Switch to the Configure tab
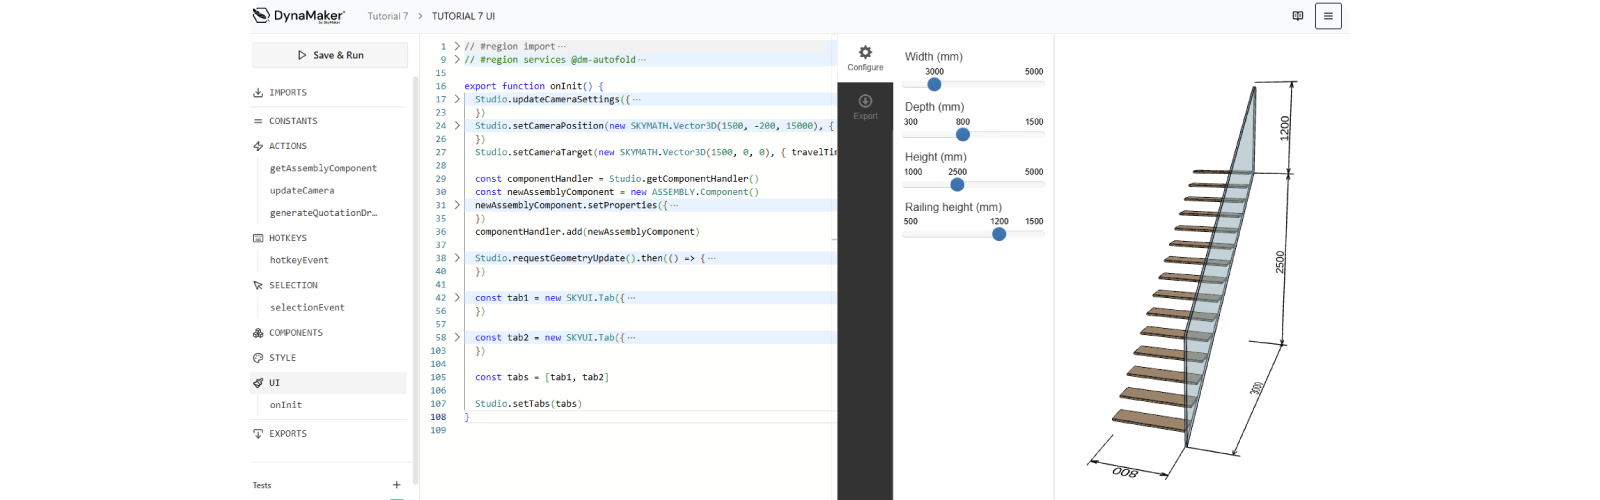The width and height of the screenshot is (1600, 500). coord(865,58)
